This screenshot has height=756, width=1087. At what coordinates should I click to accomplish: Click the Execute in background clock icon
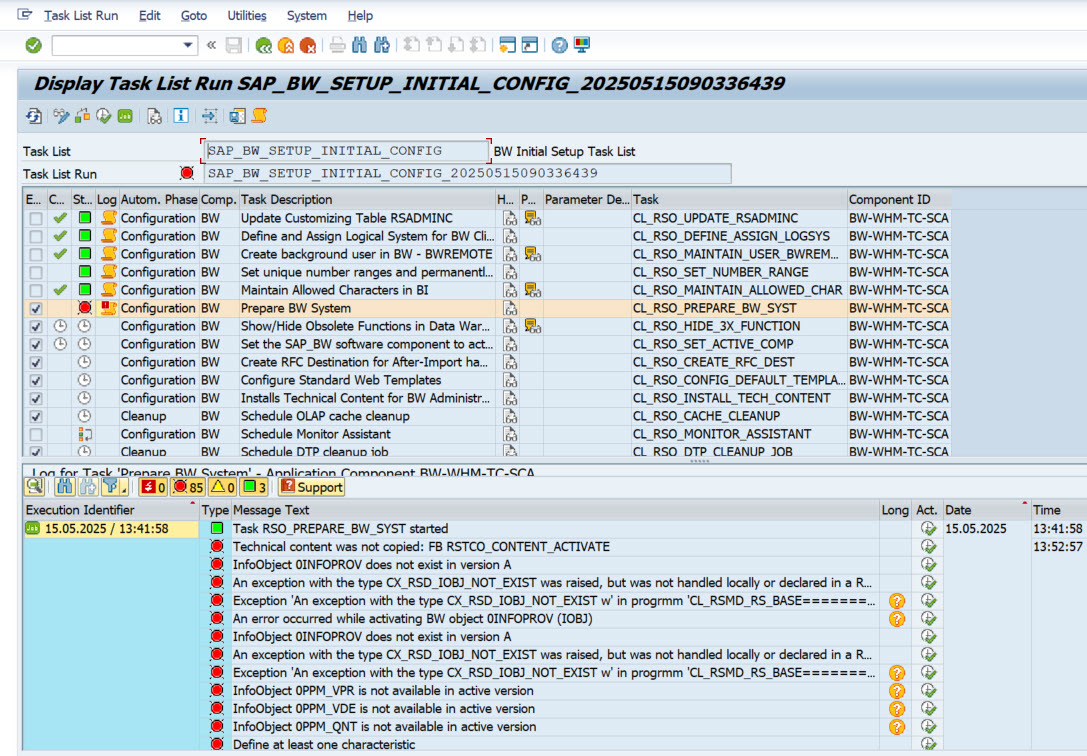(x=104, y=116)
